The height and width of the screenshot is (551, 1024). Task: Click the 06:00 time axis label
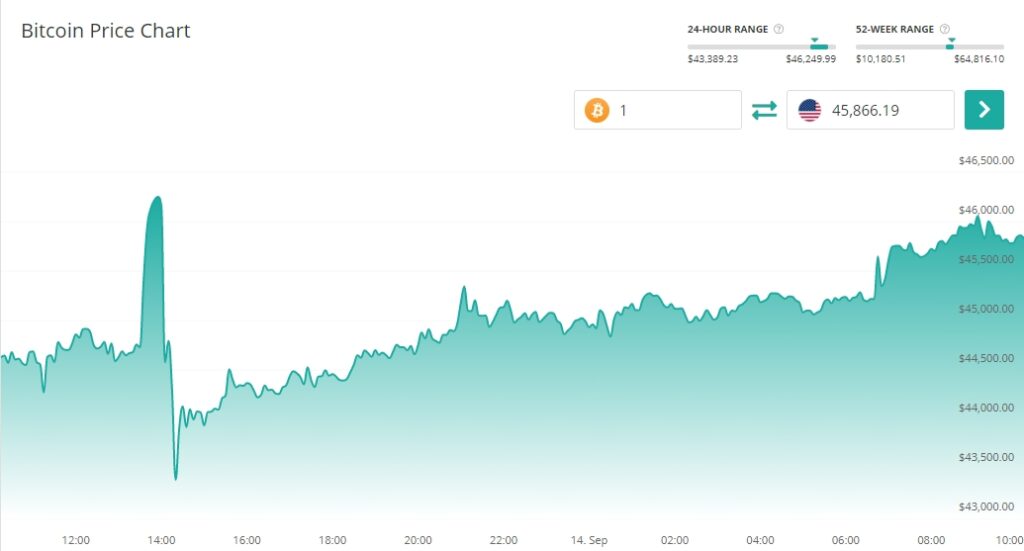pos(845,540)
